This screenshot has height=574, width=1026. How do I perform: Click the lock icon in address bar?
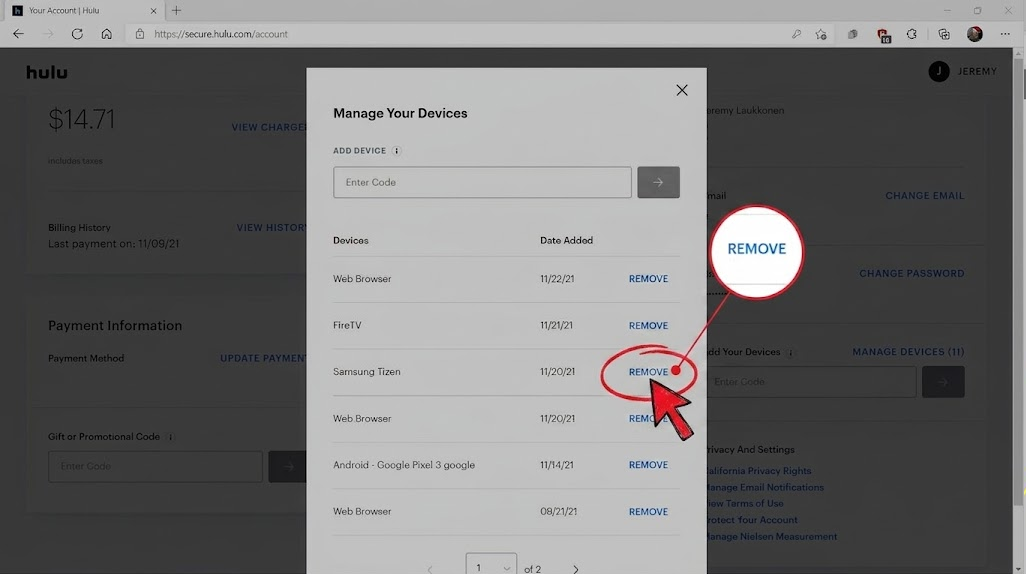click(139, 34)
